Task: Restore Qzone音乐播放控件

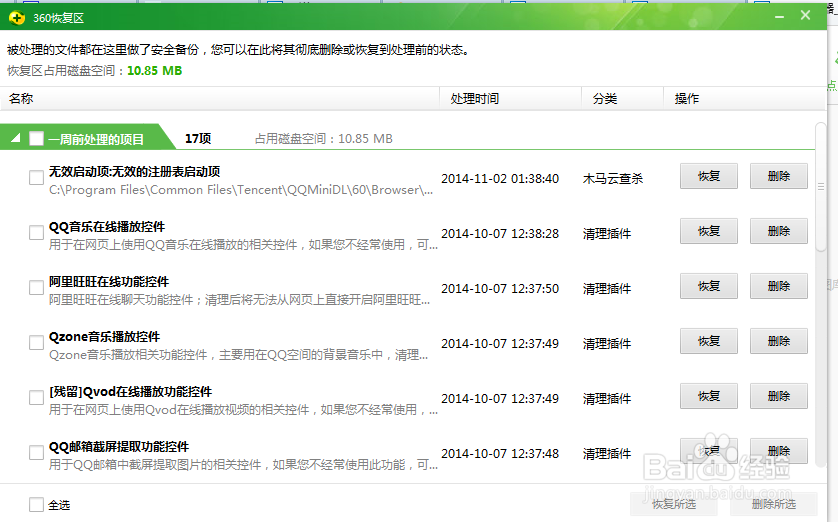Action: click(x=709, y=341)
